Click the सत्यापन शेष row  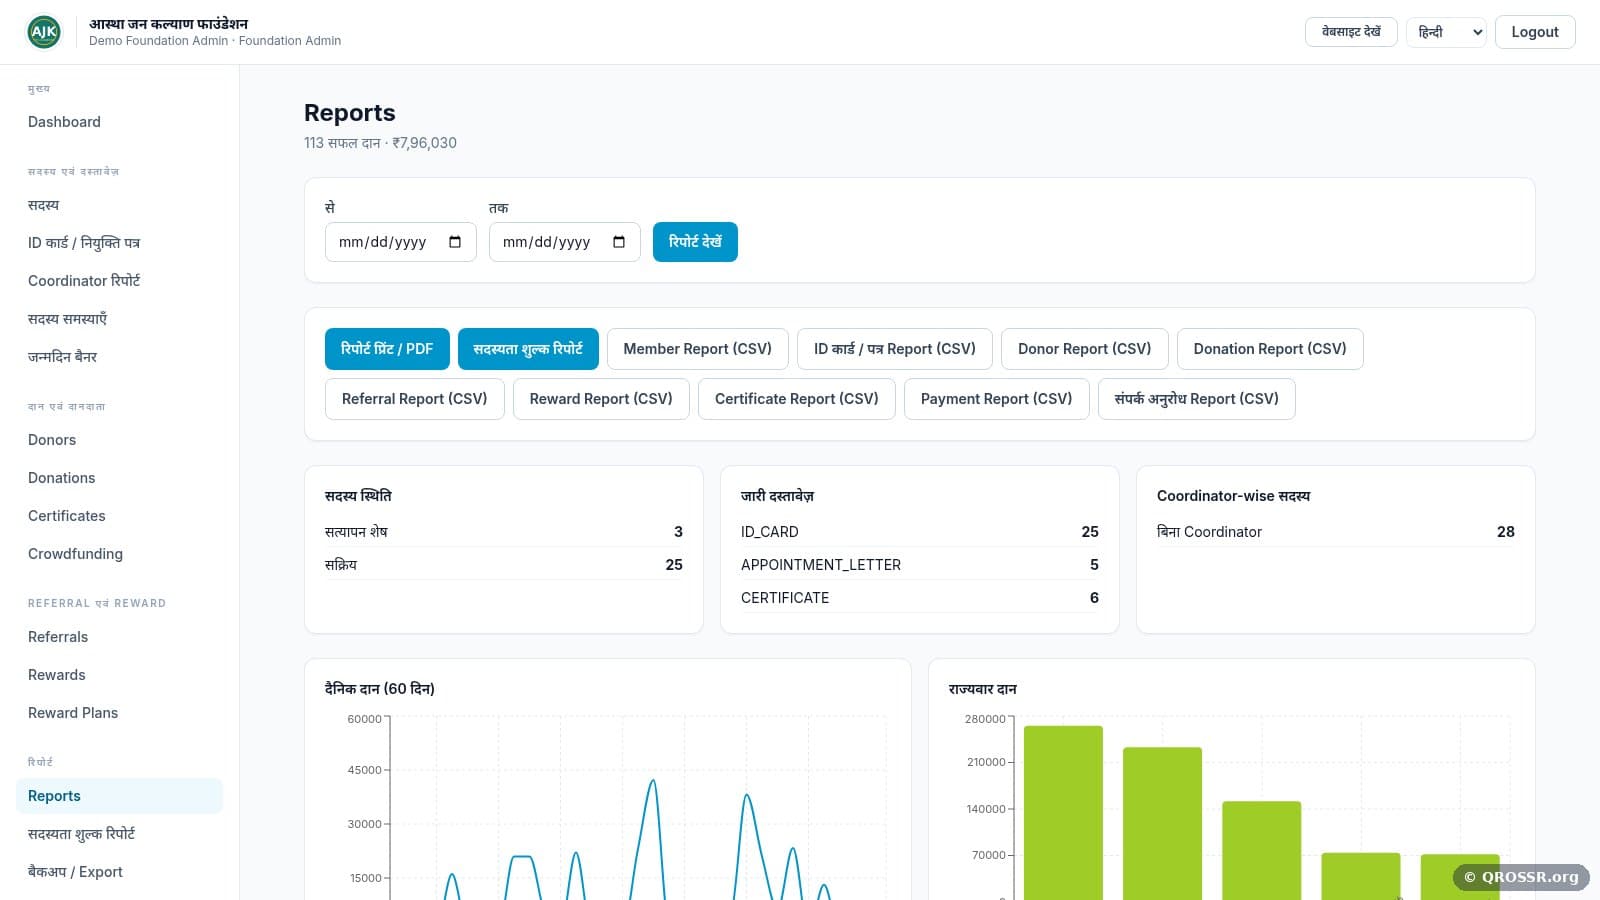click(x=504, y=532)
